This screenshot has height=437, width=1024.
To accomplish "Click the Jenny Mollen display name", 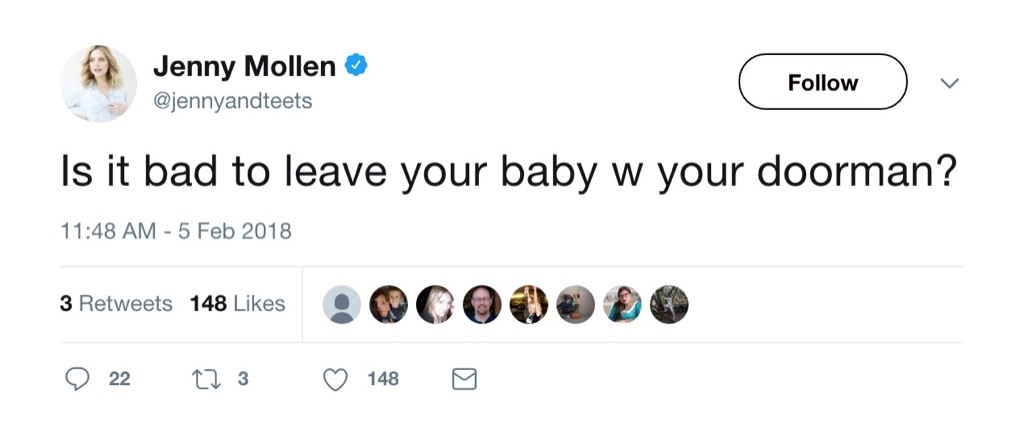I will (244, 67).
